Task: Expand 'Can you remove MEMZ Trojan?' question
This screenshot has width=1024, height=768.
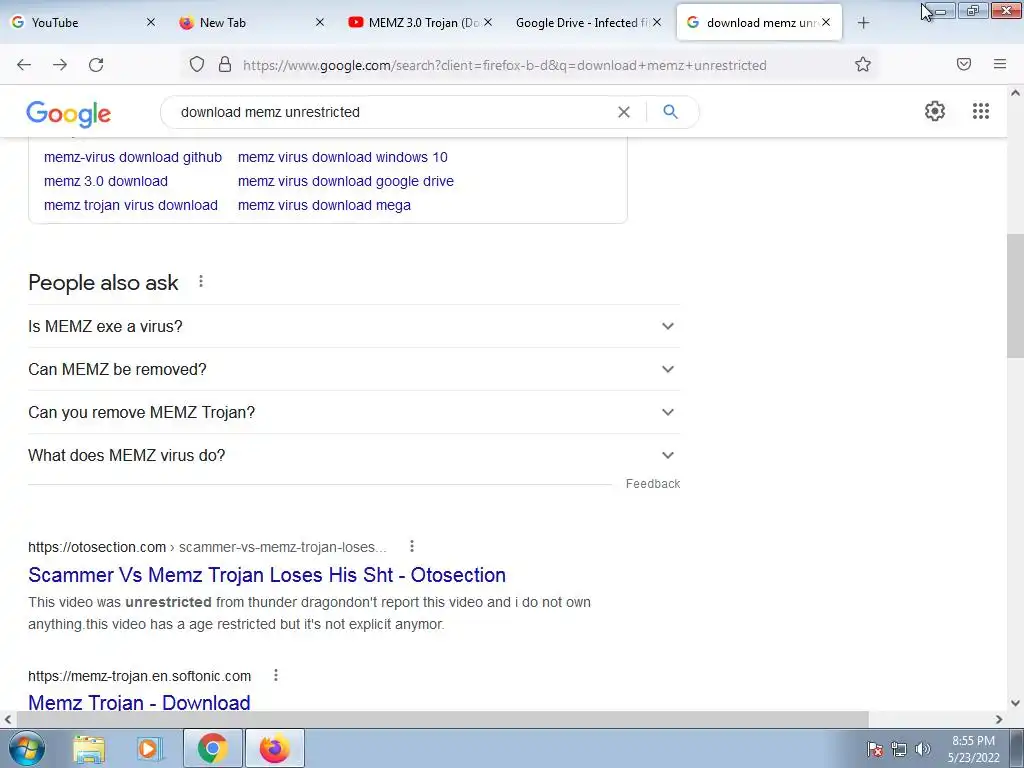Action: coord(354,412)
